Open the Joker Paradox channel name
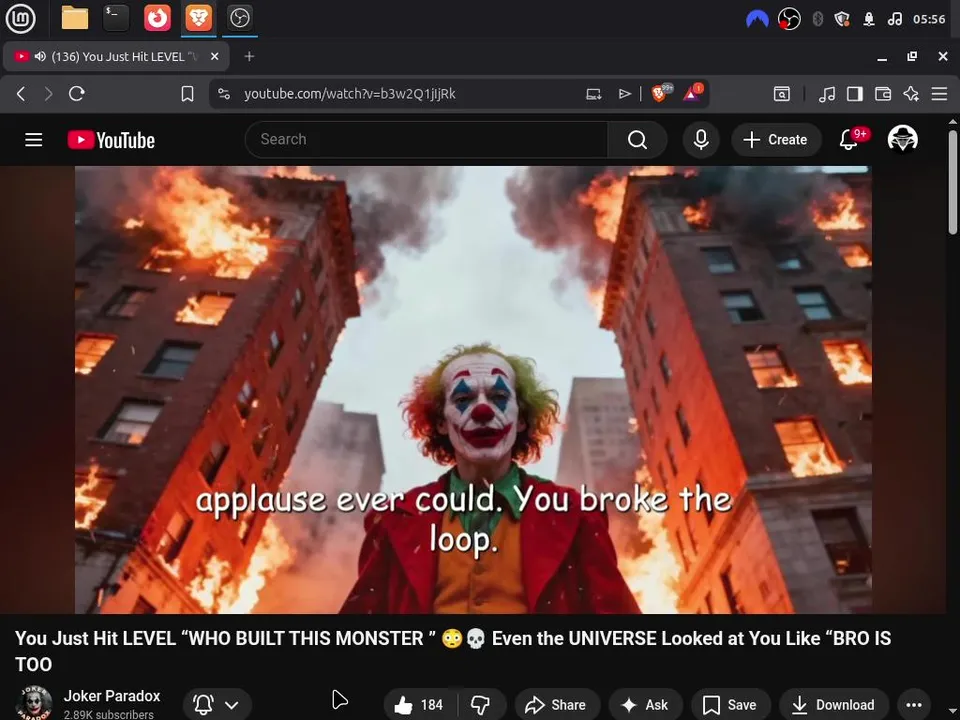The height and width of the screenshot is (720, 960). [112, 696]
